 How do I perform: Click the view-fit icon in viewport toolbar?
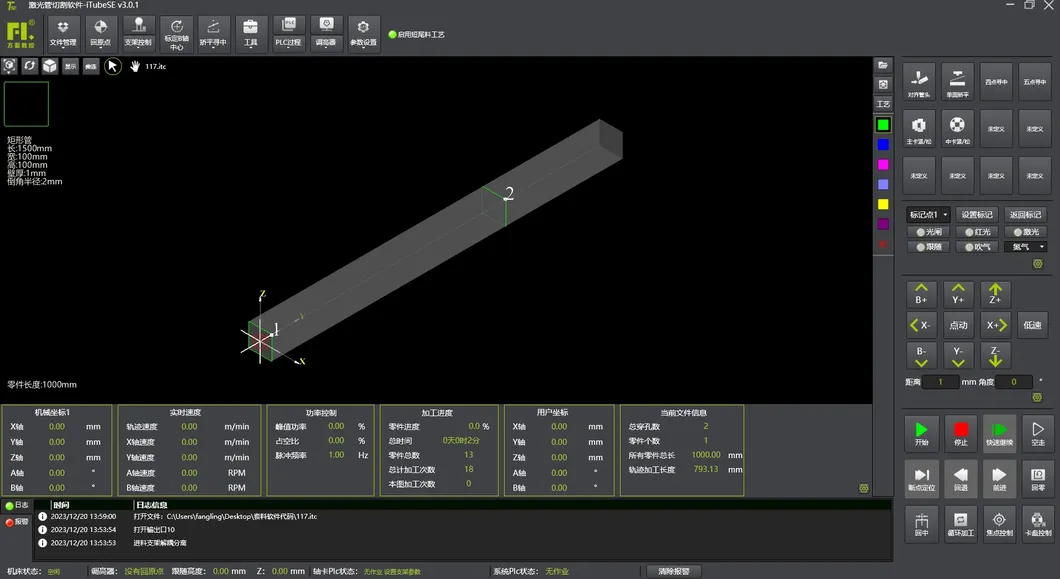9,66
